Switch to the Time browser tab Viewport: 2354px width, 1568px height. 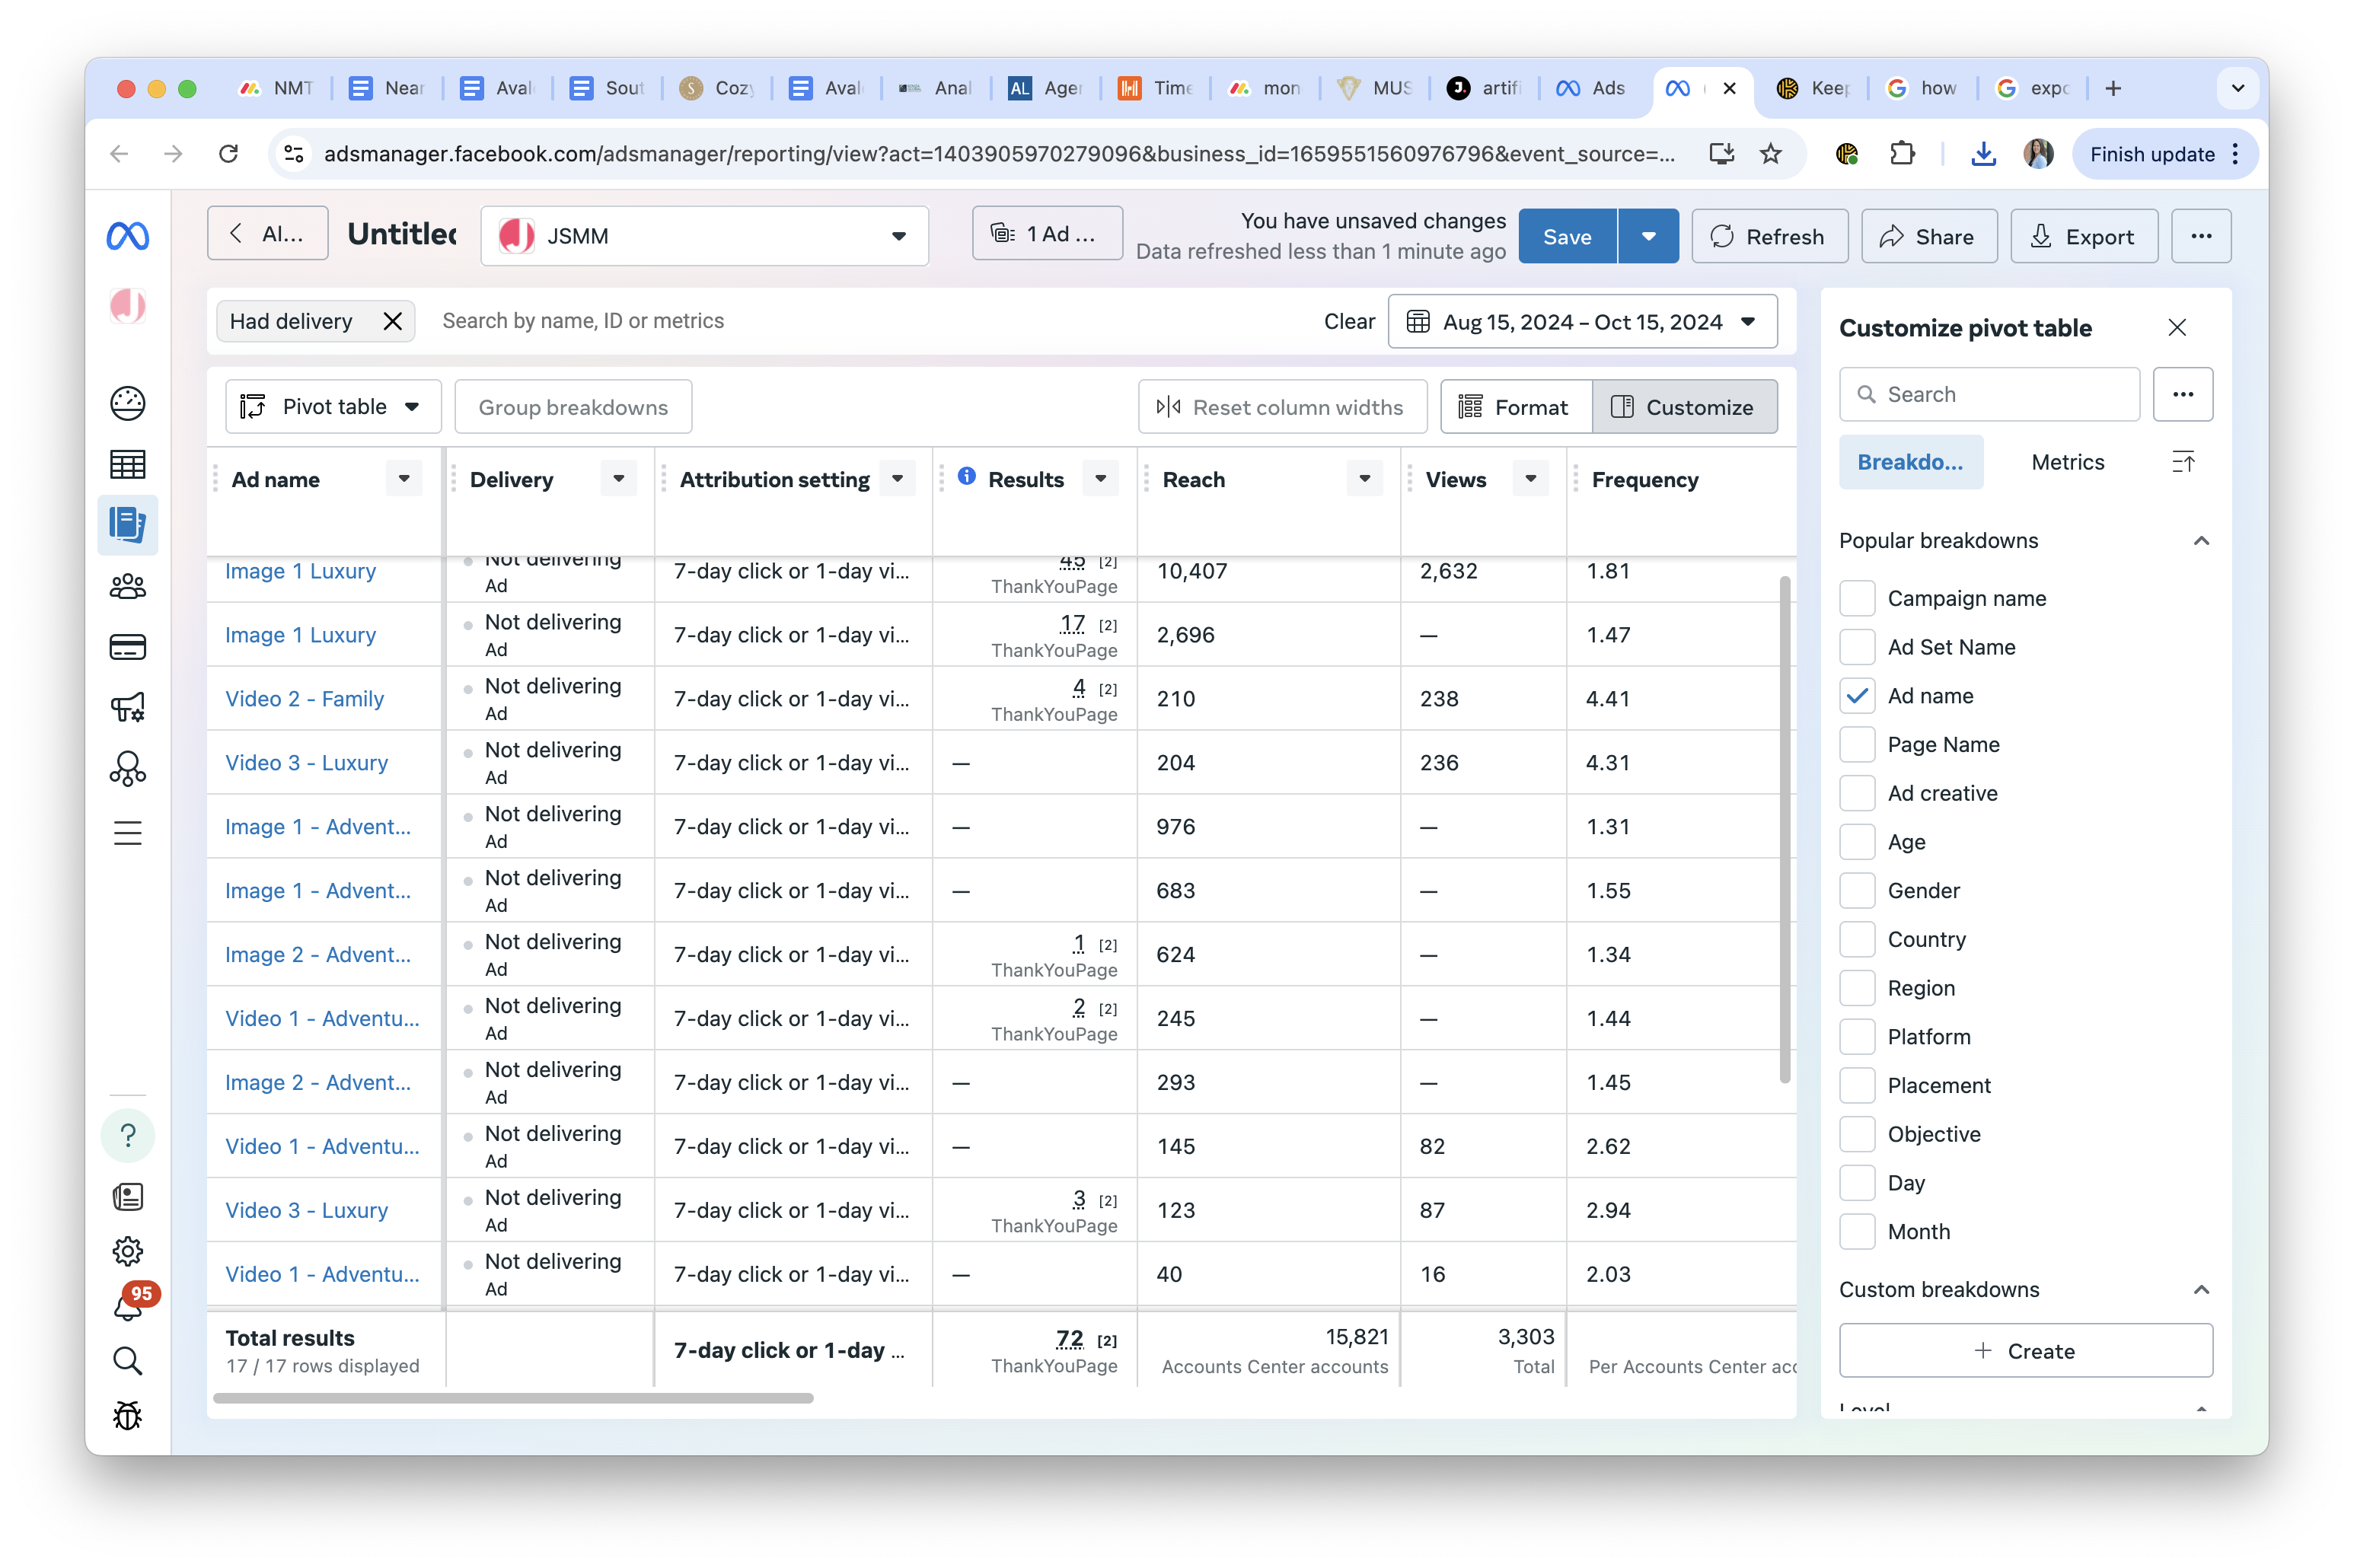[1156, 88]
